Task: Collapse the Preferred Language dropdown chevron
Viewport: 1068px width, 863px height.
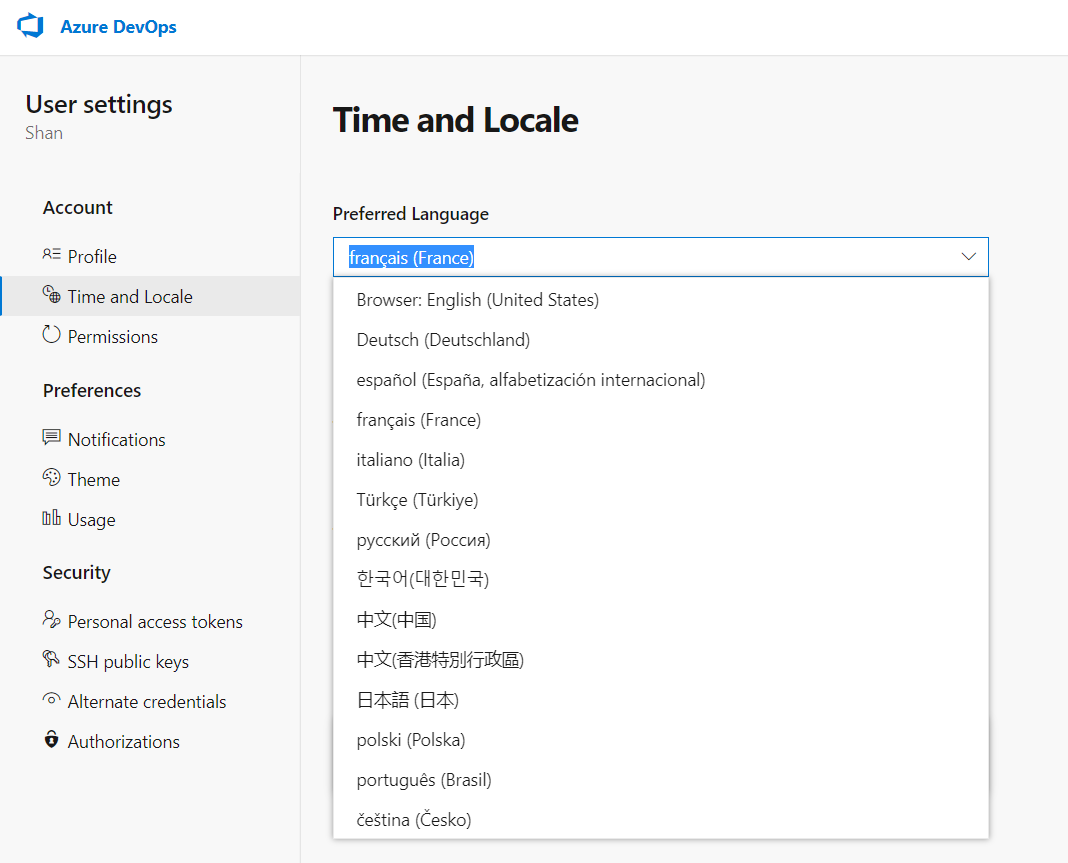Action: point(968,257)
